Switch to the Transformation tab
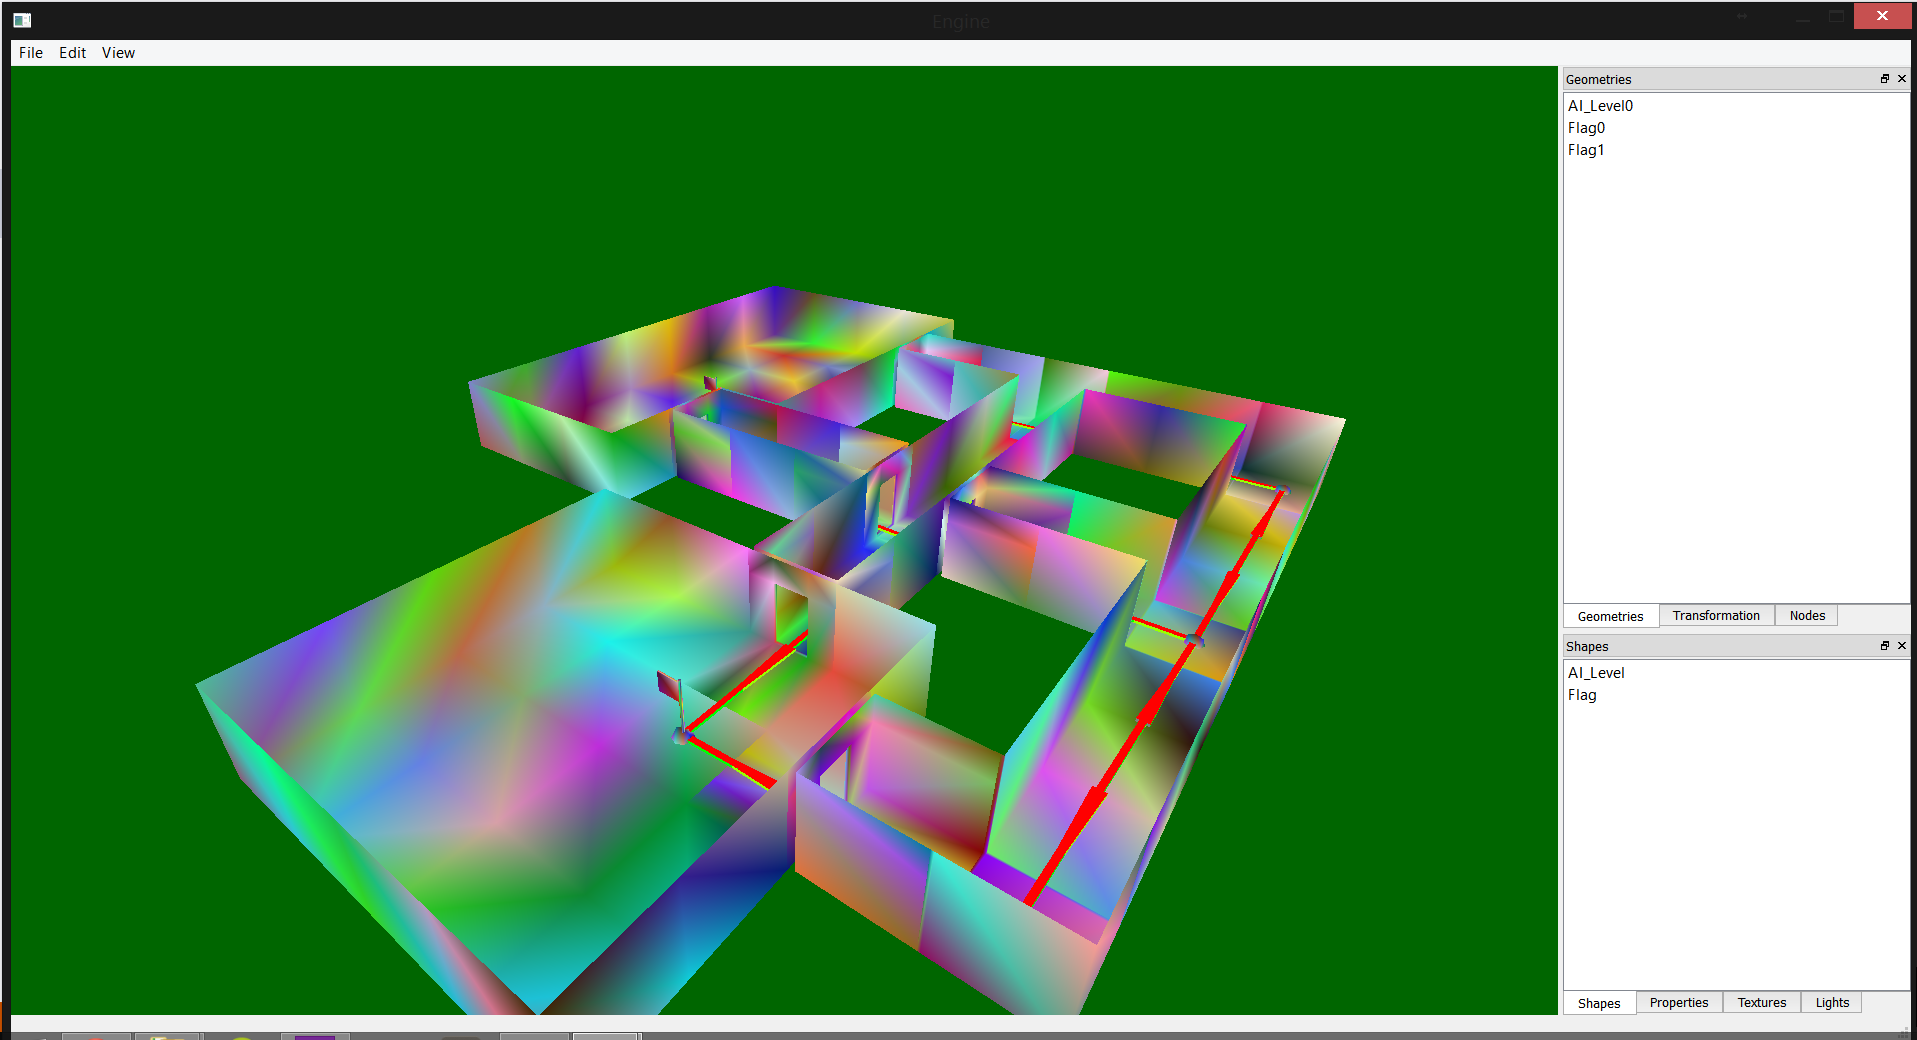1917x1040 pixels. pos(1716,616)
